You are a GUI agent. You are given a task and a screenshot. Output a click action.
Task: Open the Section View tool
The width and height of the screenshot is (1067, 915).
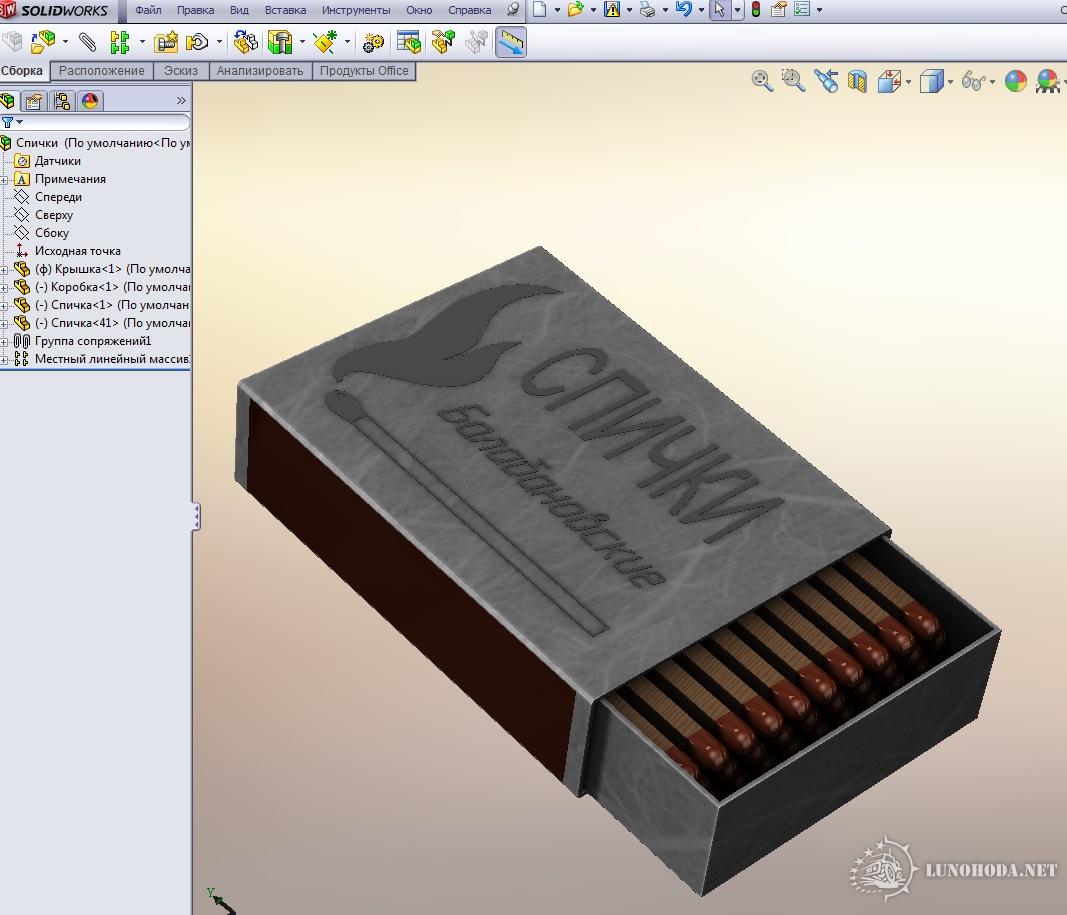(857, 82)
